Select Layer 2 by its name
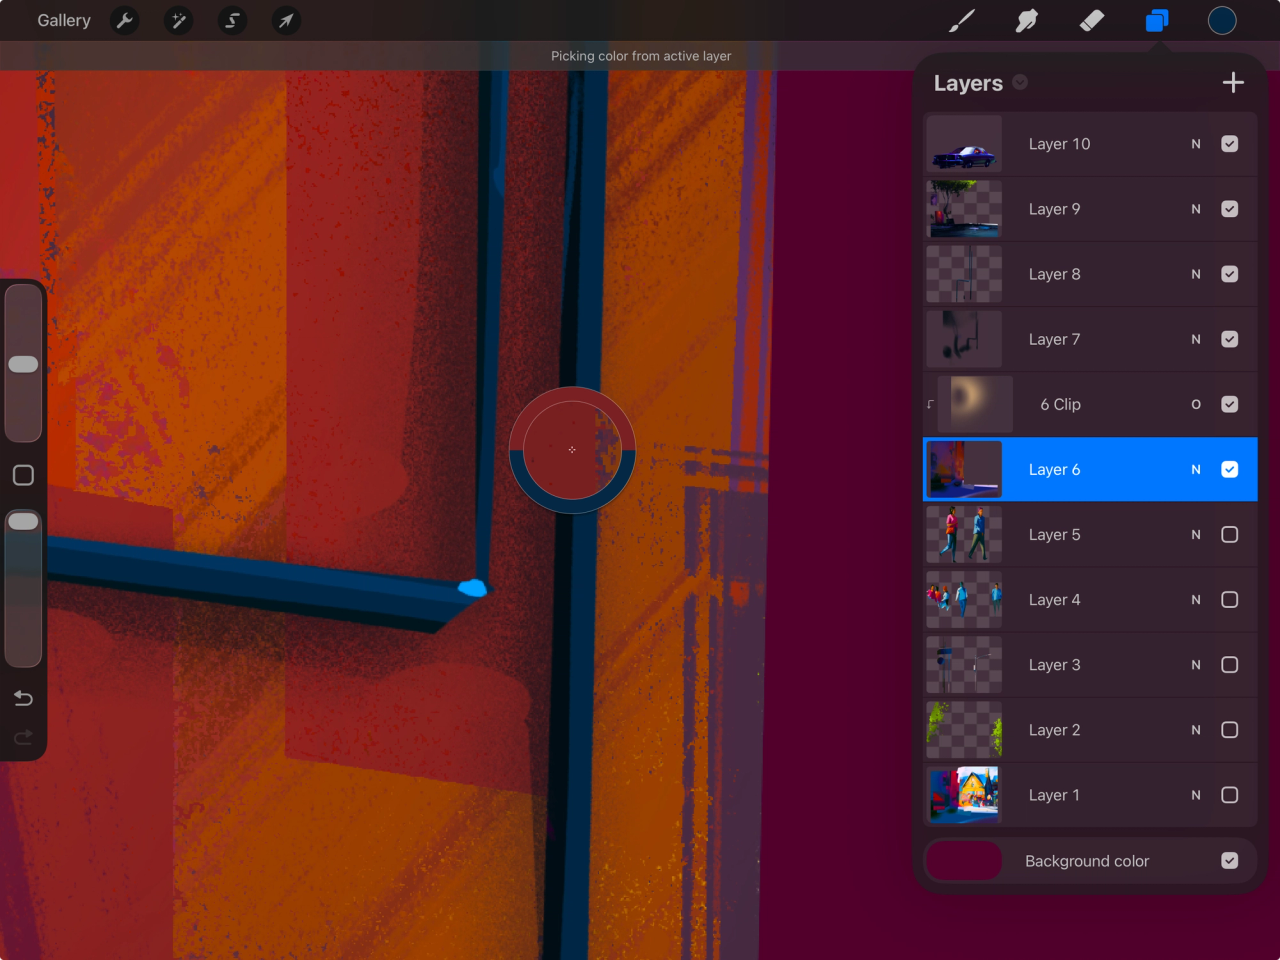This screenshot has height=960, width=1280. (1054, 730)
